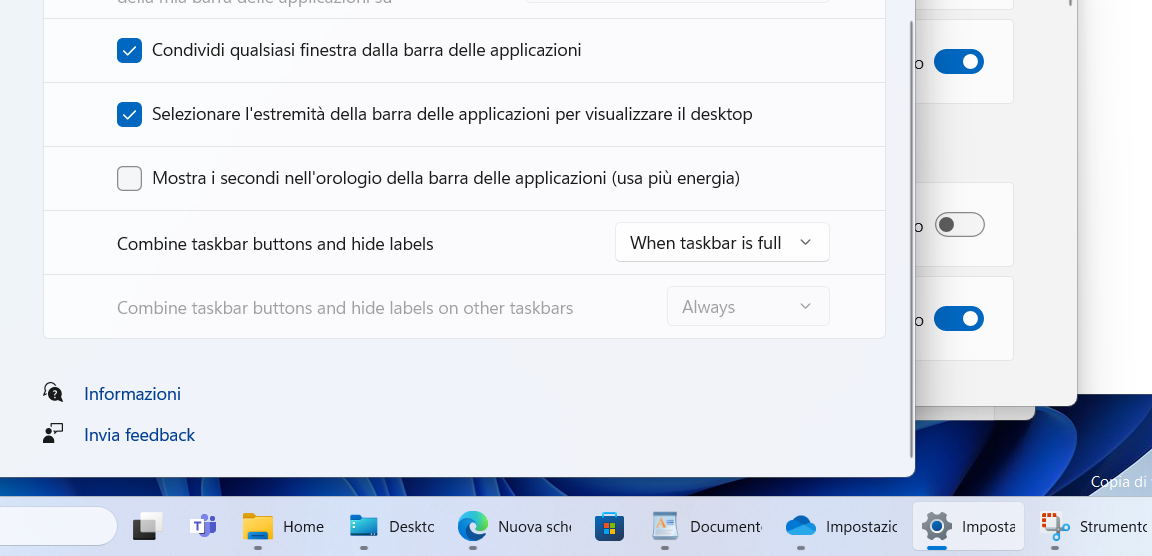
Task: Open Task View from the taskbar
Action: [x=148, y=526]
